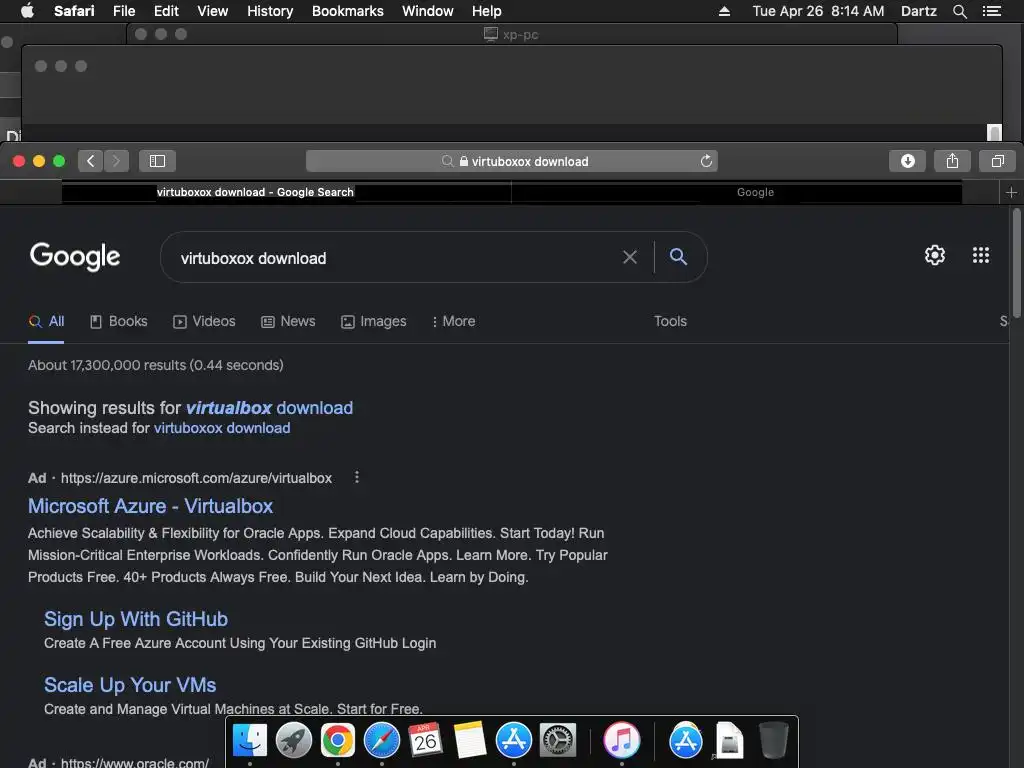Open the History menu
Viewport: 1024px width, 768px height.
click(270, 11)
